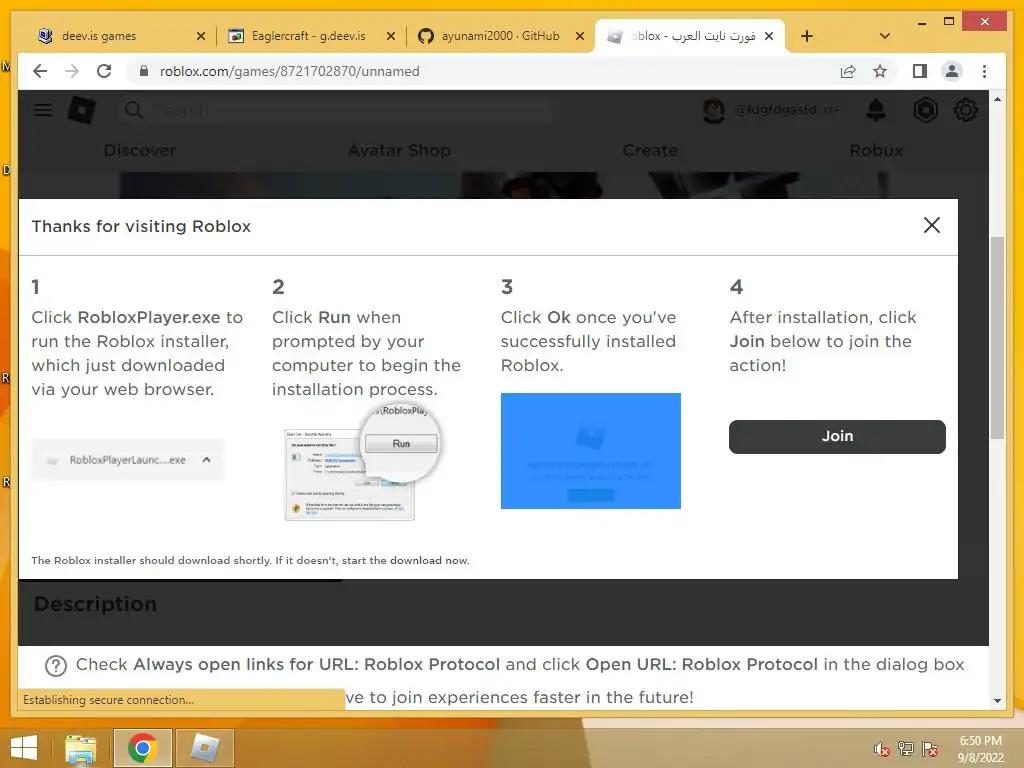
Task: Click the Join button
Action: click(x=837, y=436)
